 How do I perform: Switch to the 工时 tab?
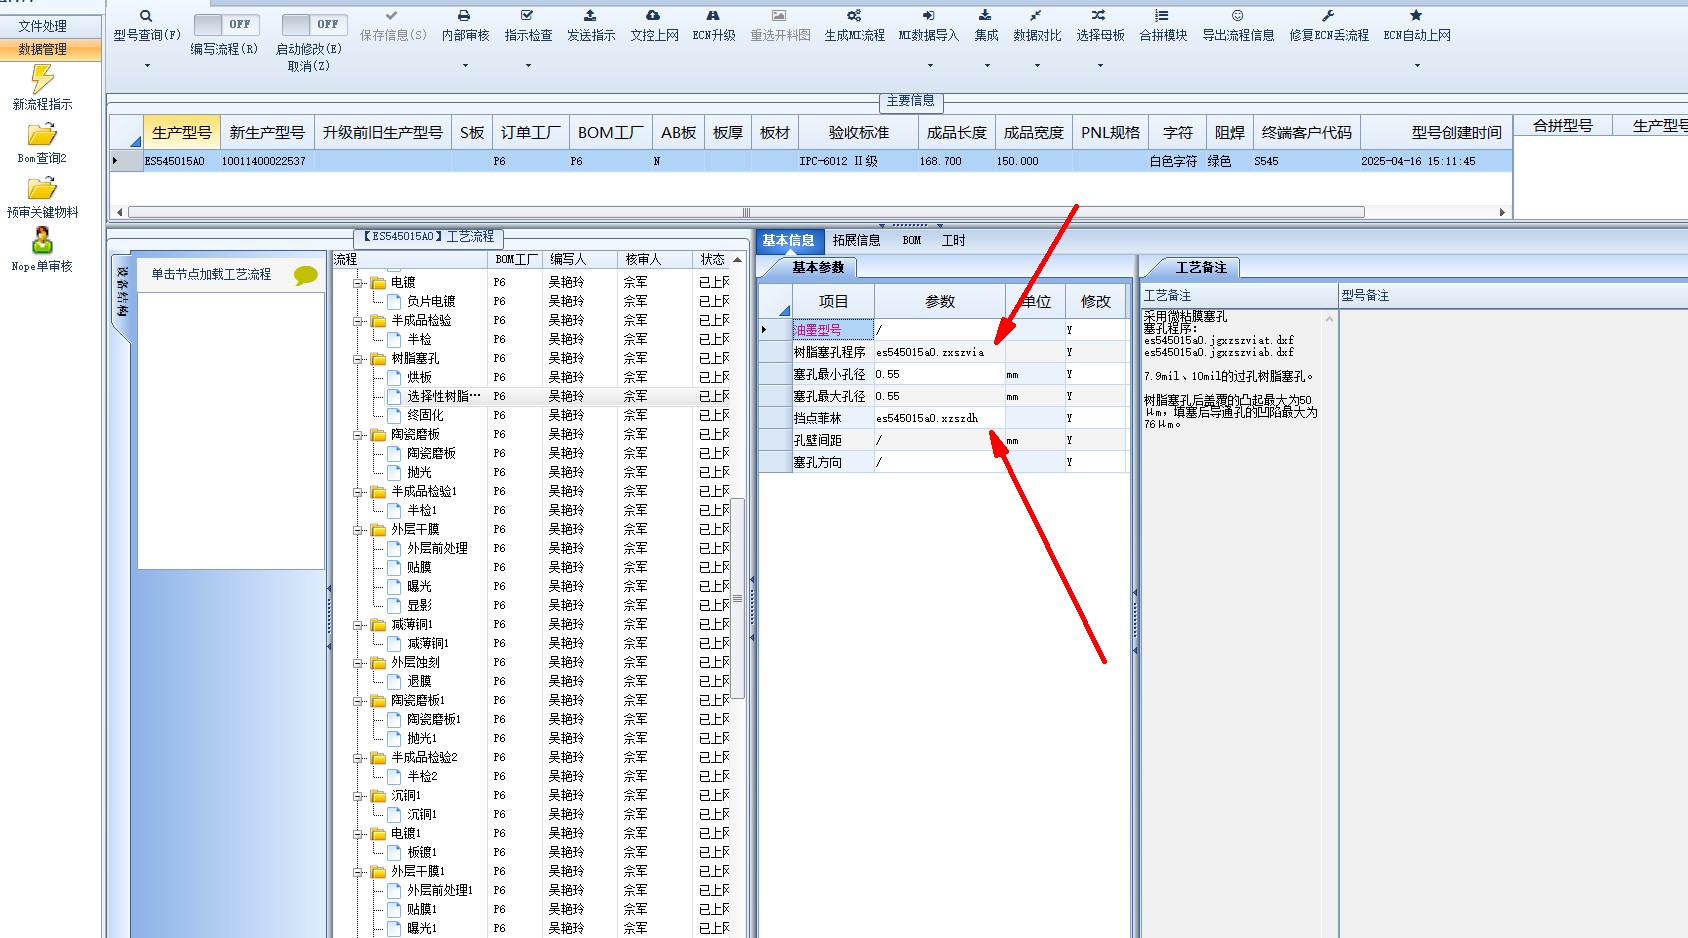(x=953, y=241)
